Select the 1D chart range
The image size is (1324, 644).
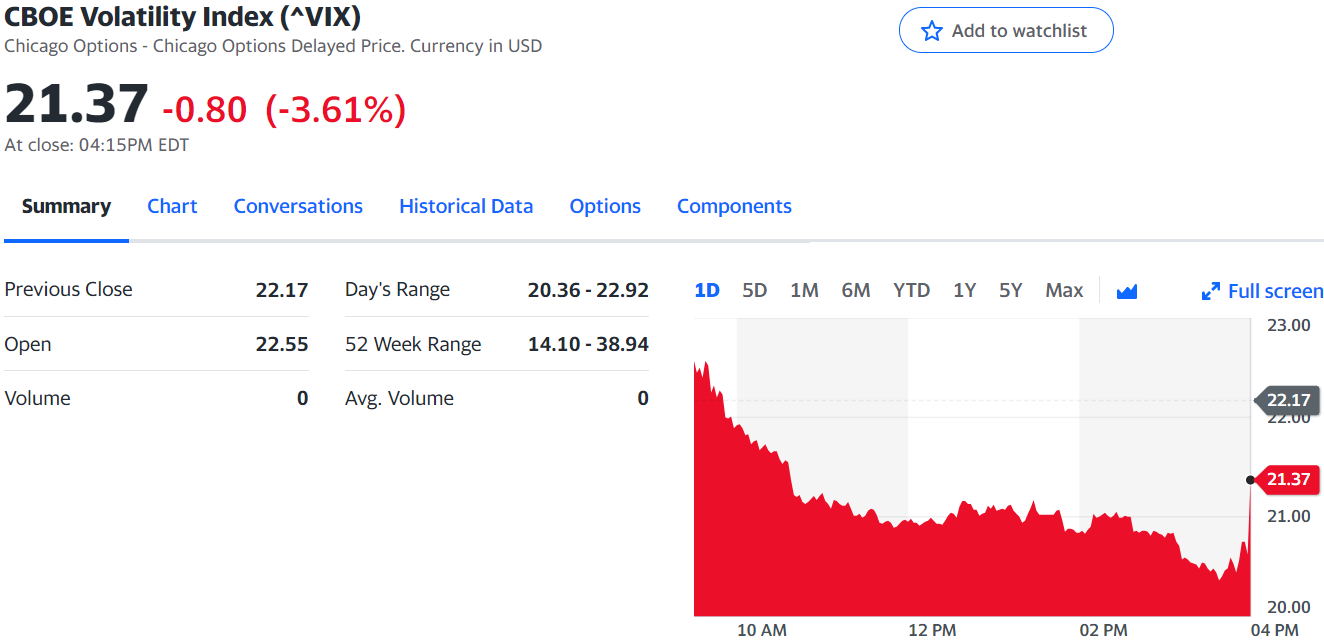(707, 290)
